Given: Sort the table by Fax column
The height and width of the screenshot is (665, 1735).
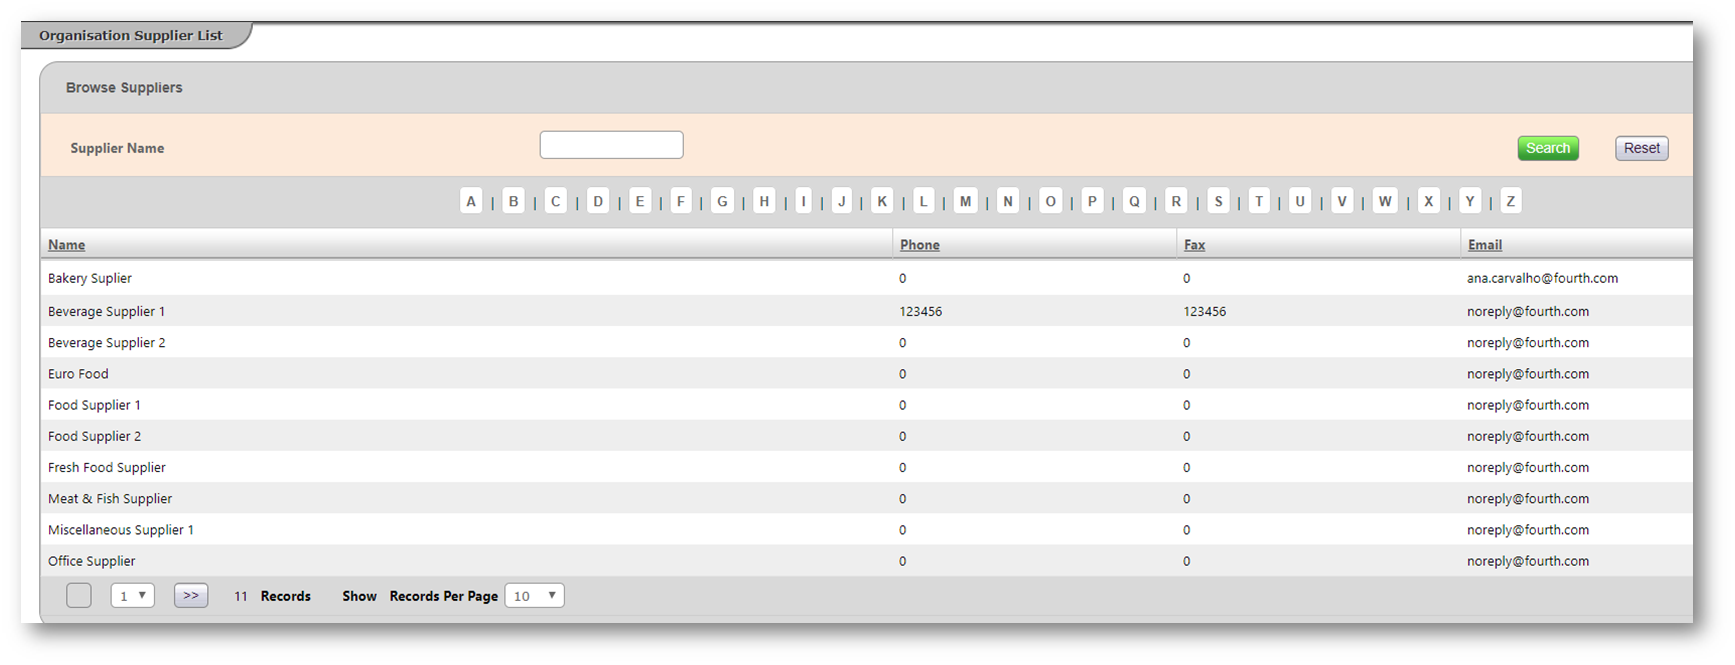Looking at the screenshot, I should [1194, 245].
